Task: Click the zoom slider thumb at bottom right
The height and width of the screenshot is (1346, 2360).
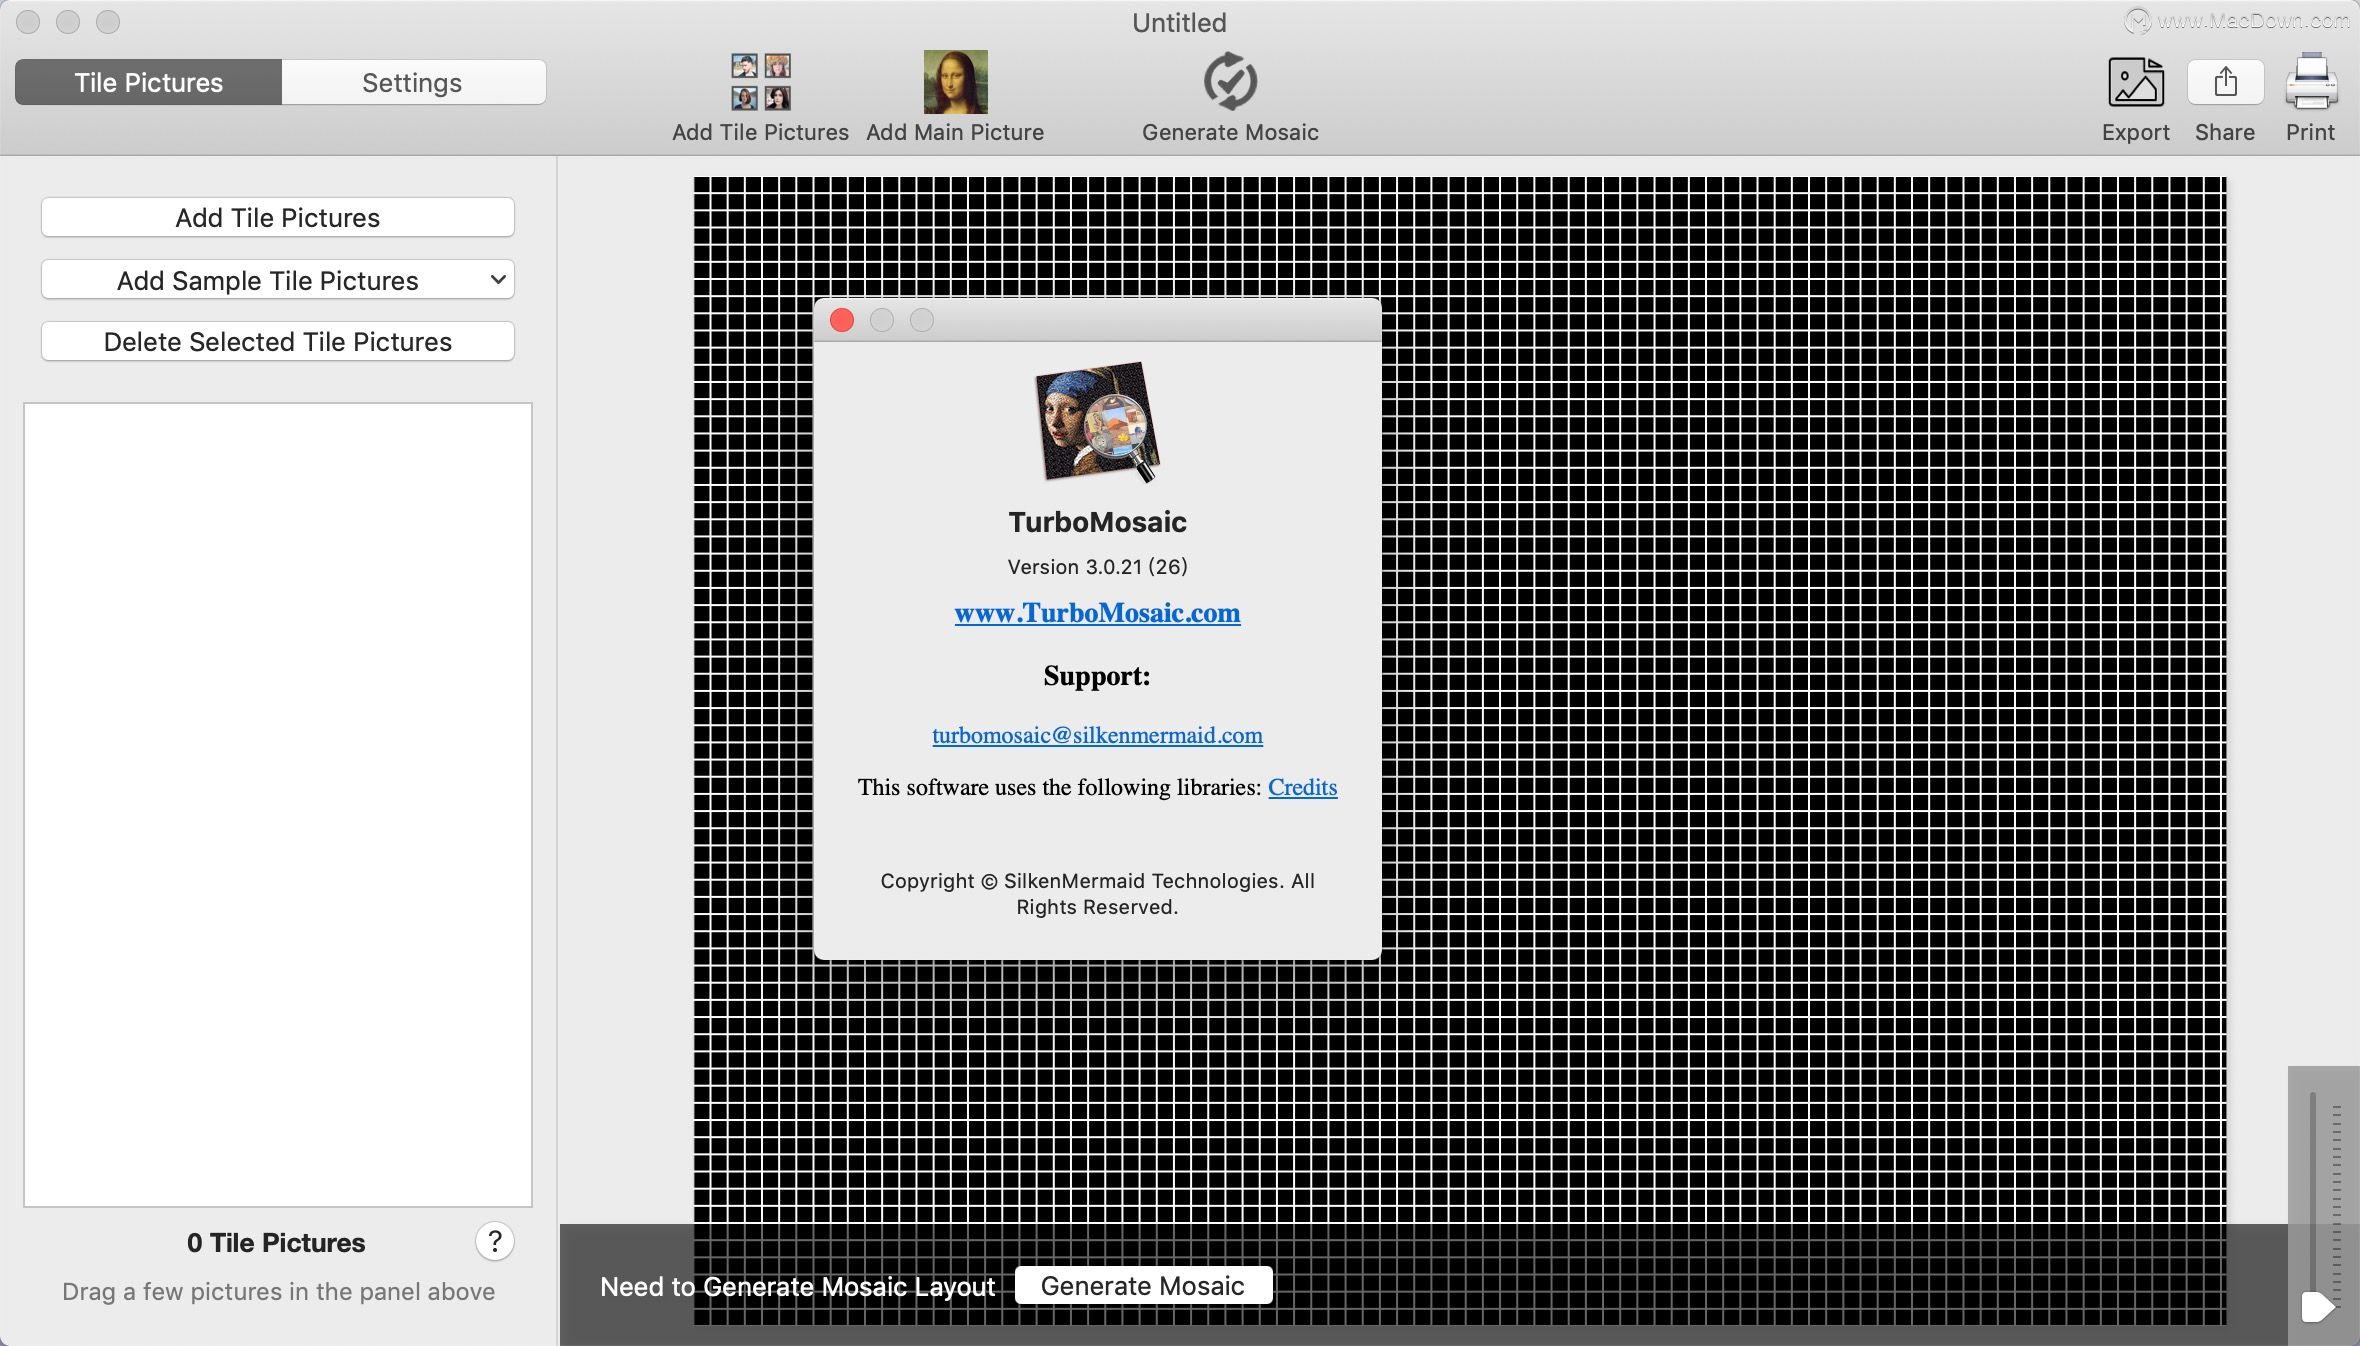Action: click(2317, 1307)
